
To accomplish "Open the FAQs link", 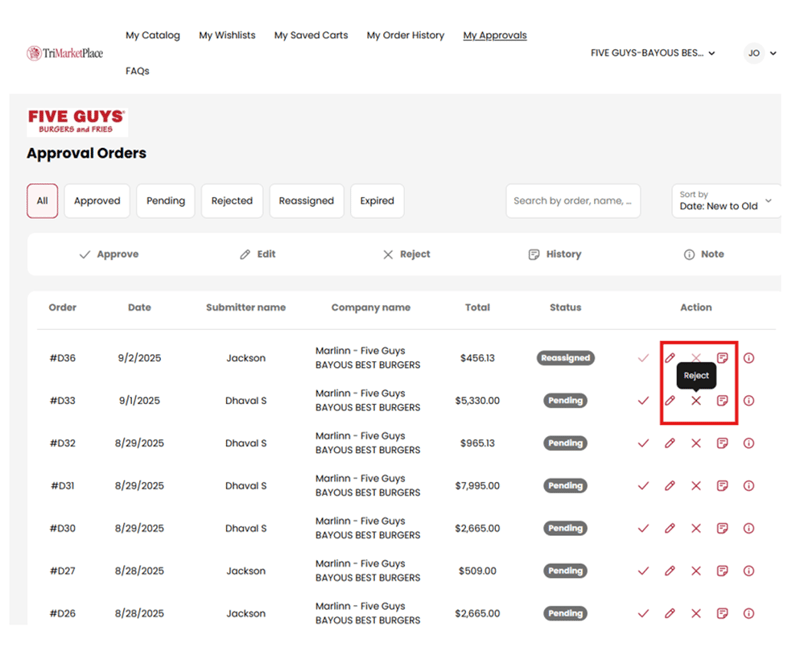I will 138,71.
